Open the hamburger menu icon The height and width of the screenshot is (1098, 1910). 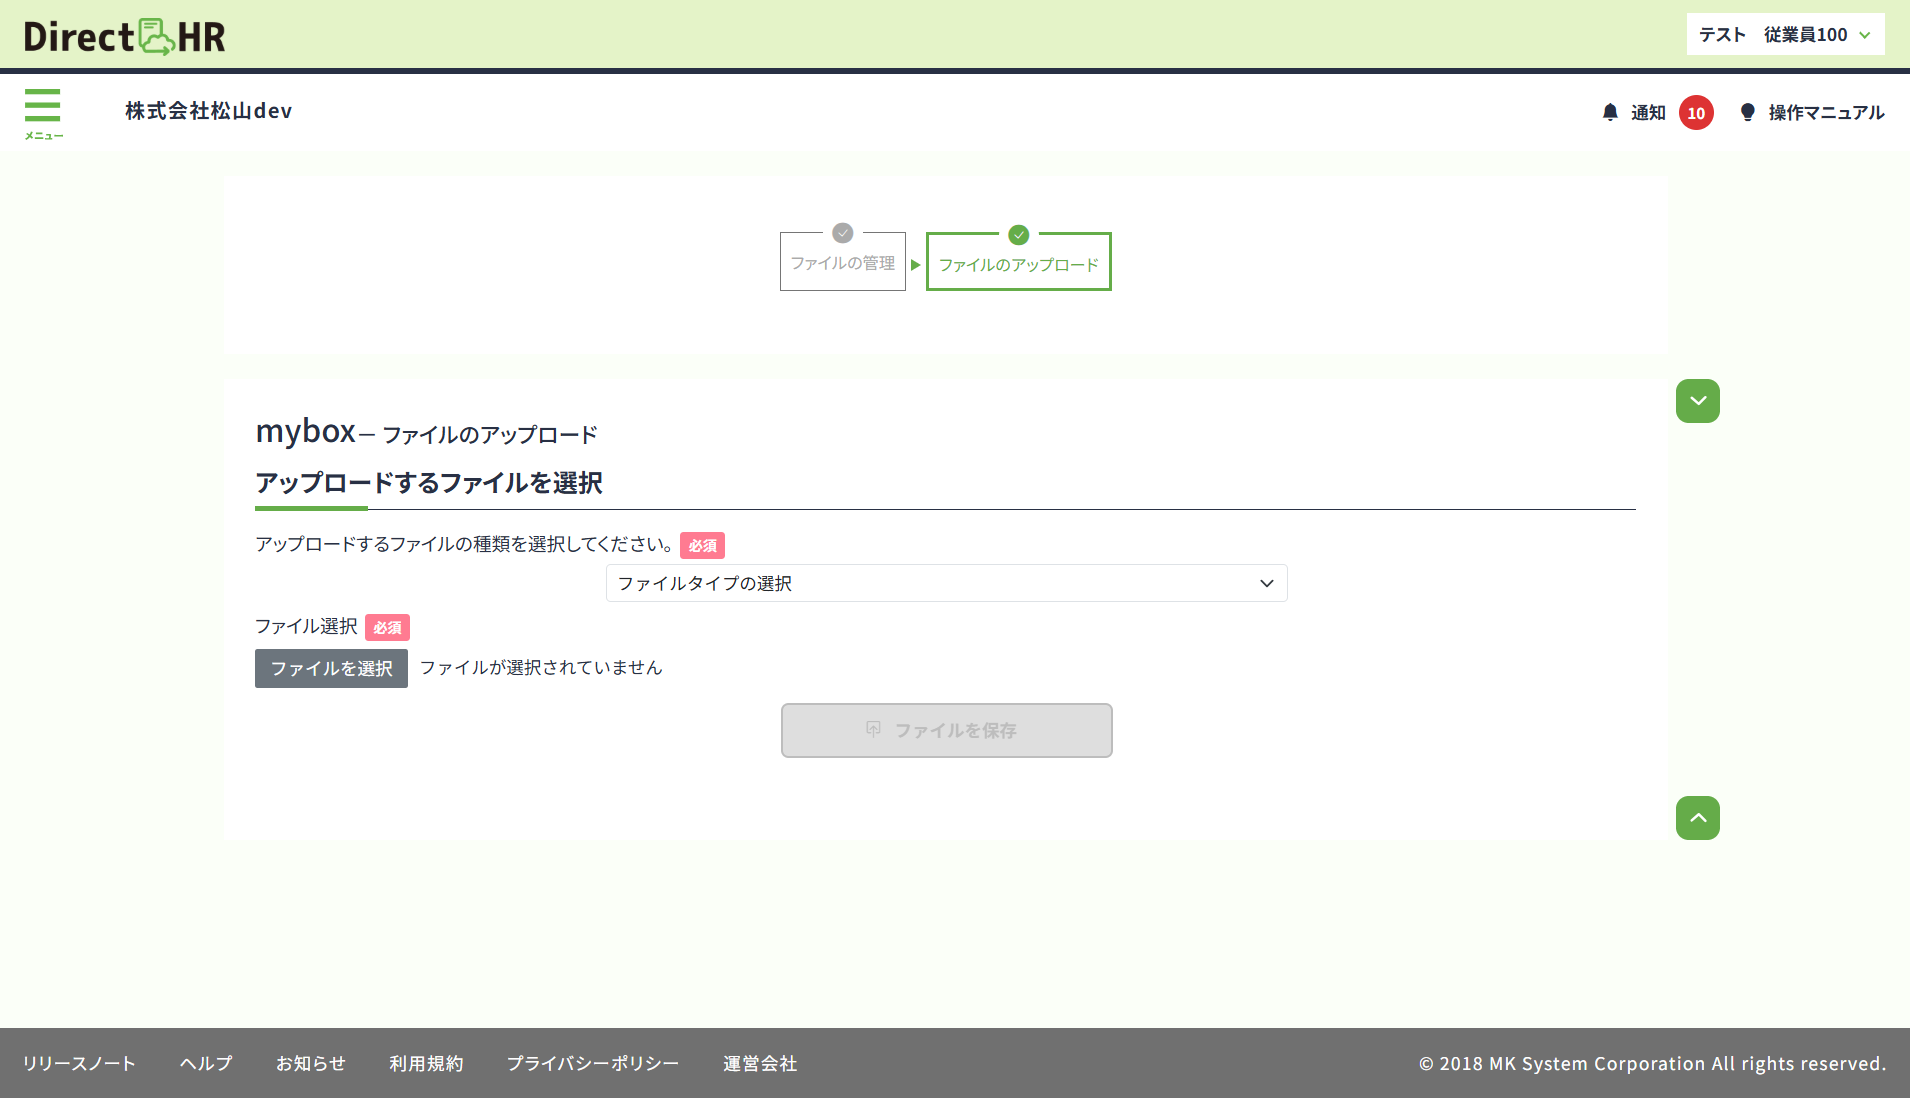43,112
